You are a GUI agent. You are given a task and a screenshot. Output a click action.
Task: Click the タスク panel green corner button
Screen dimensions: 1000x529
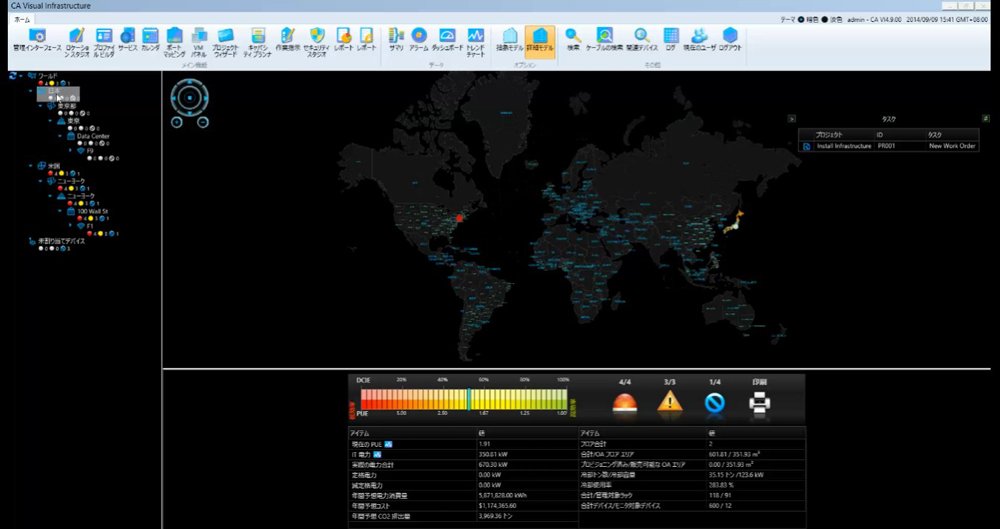[986, 118]
